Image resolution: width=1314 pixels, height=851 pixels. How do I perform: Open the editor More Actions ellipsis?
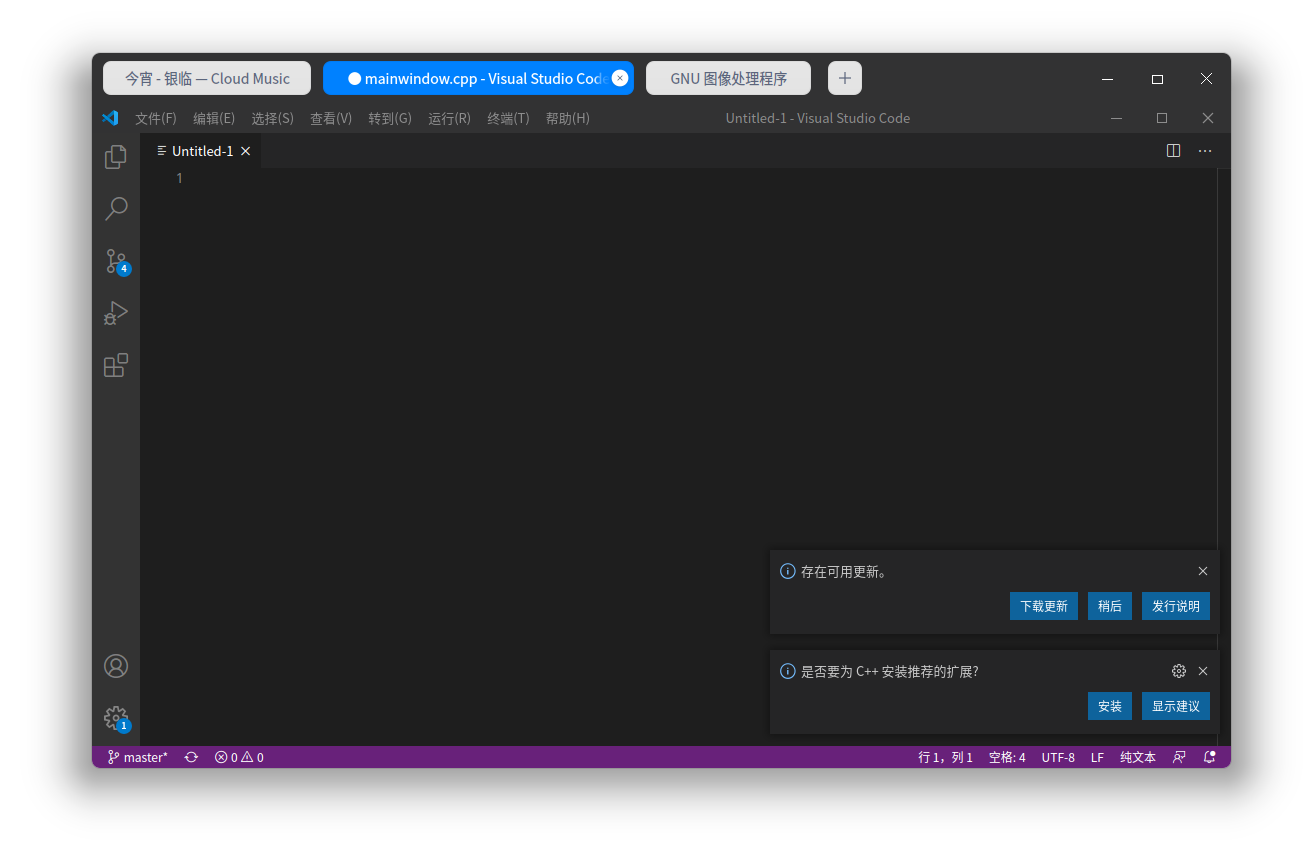pos(1205,151)
